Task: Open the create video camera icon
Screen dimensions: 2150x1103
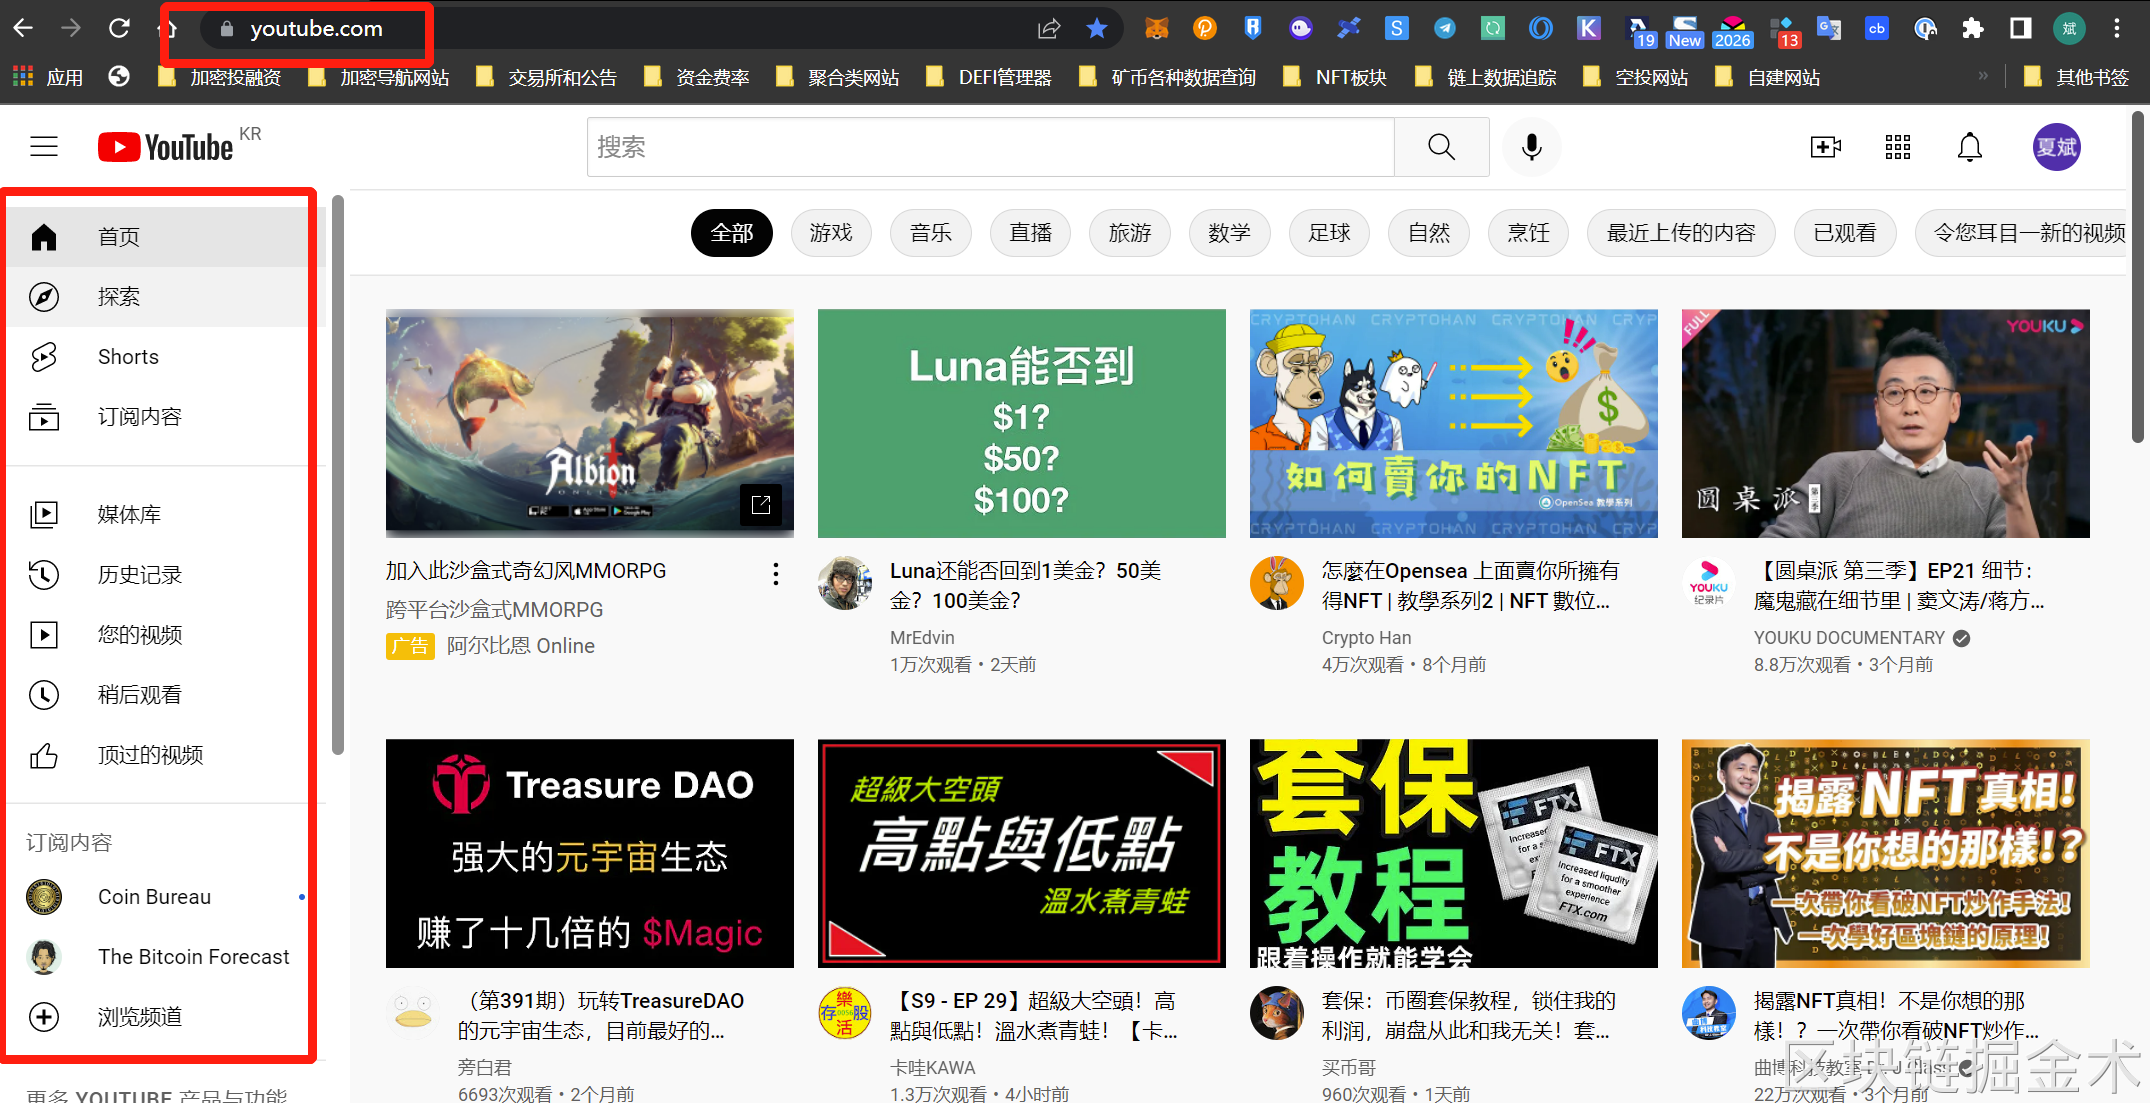Action: point(1825,147)
